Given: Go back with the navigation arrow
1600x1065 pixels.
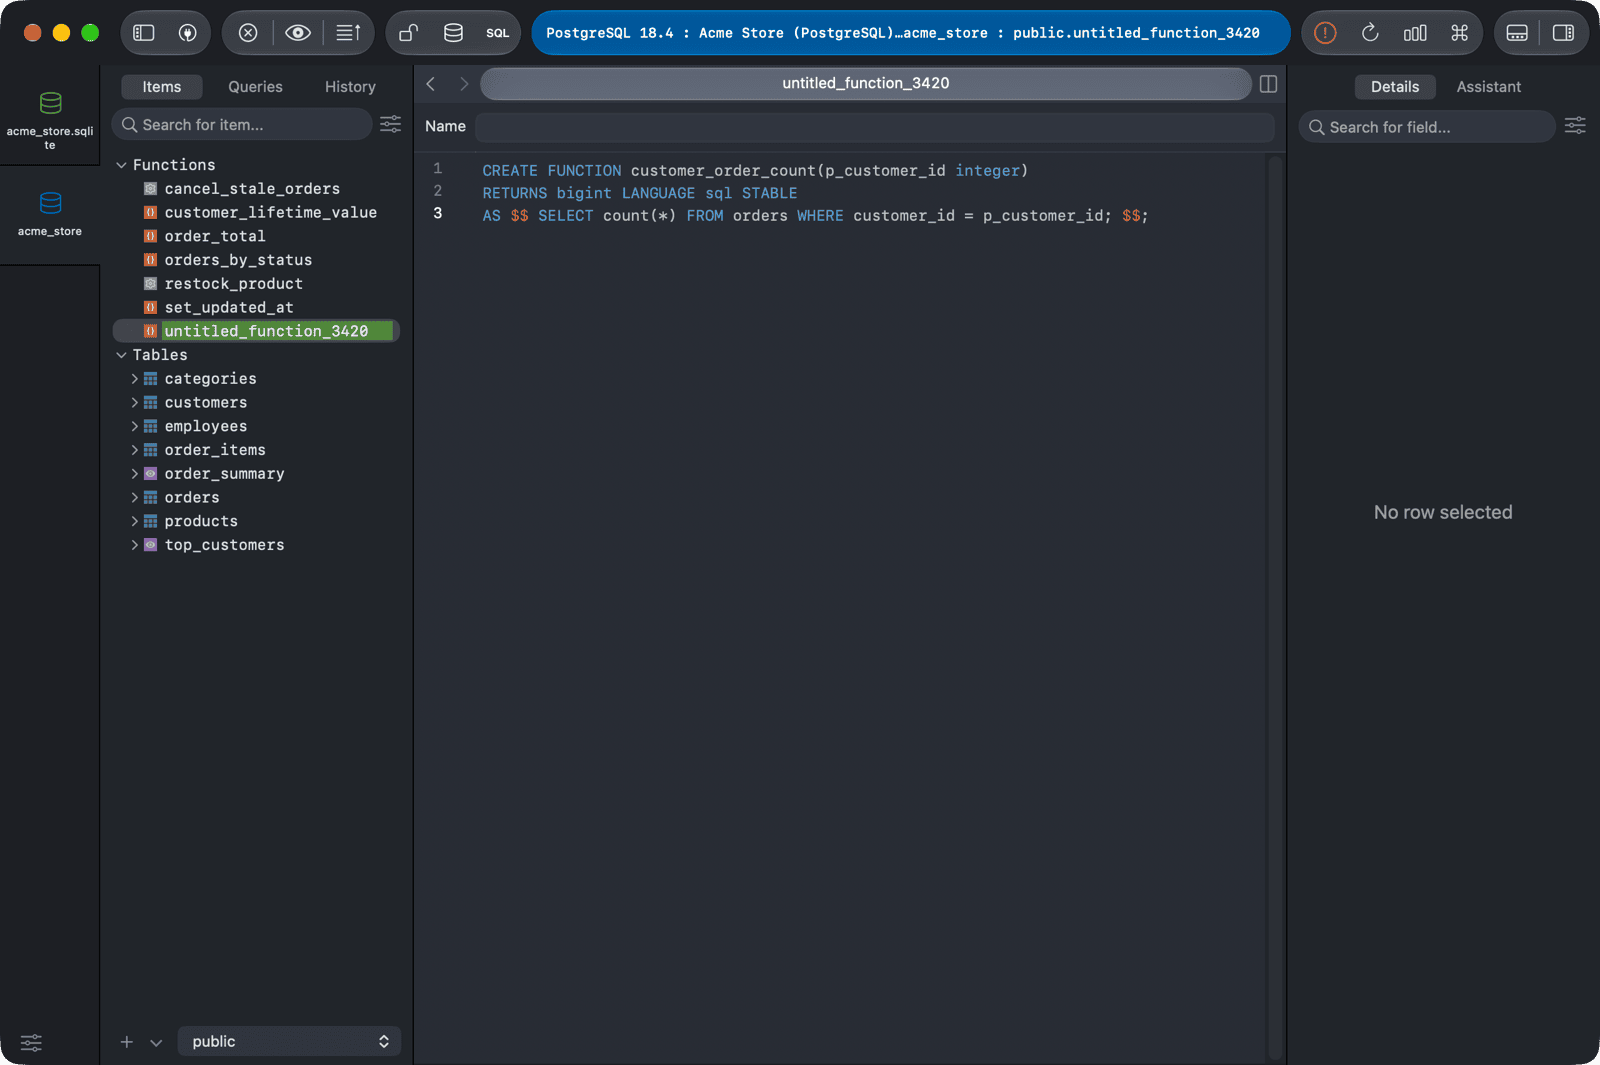Looking at the screenshot, I should pos(431,84).
